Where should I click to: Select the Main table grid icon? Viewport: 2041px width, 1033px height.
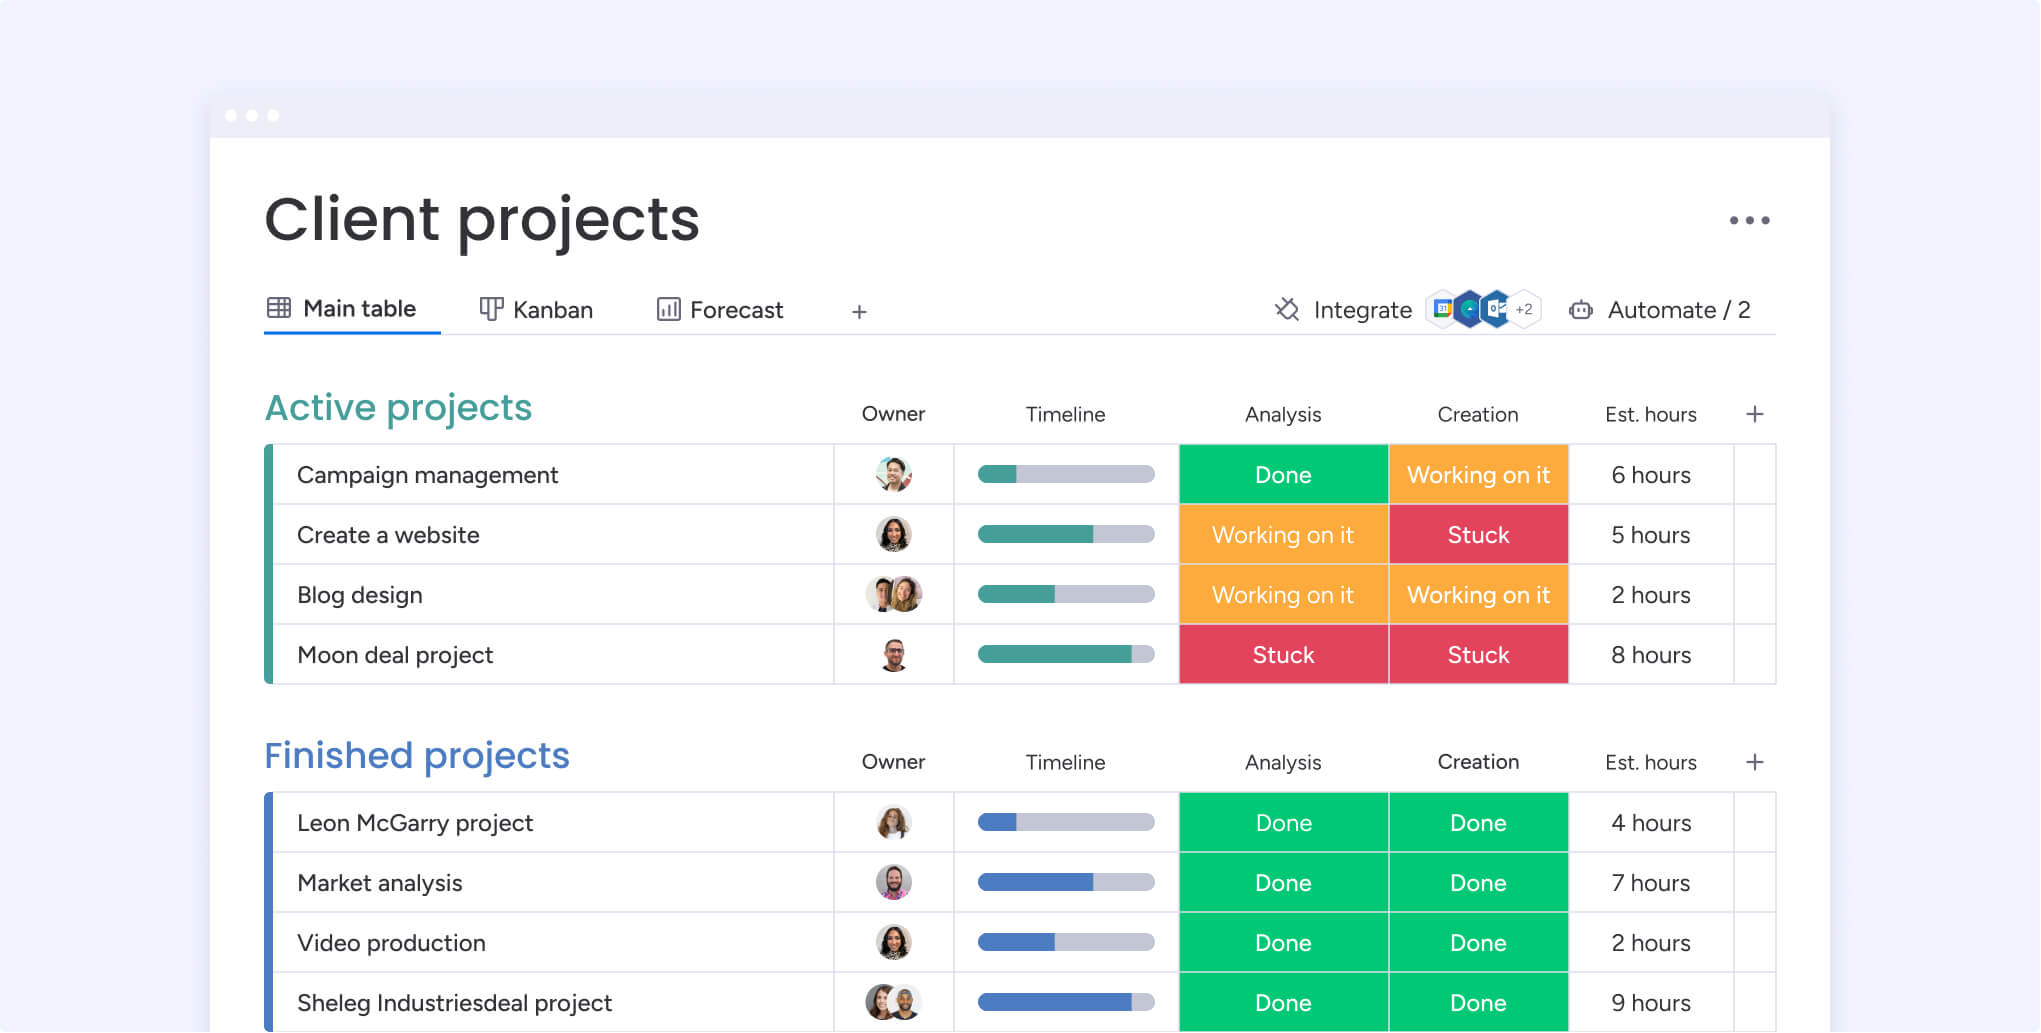278,308
